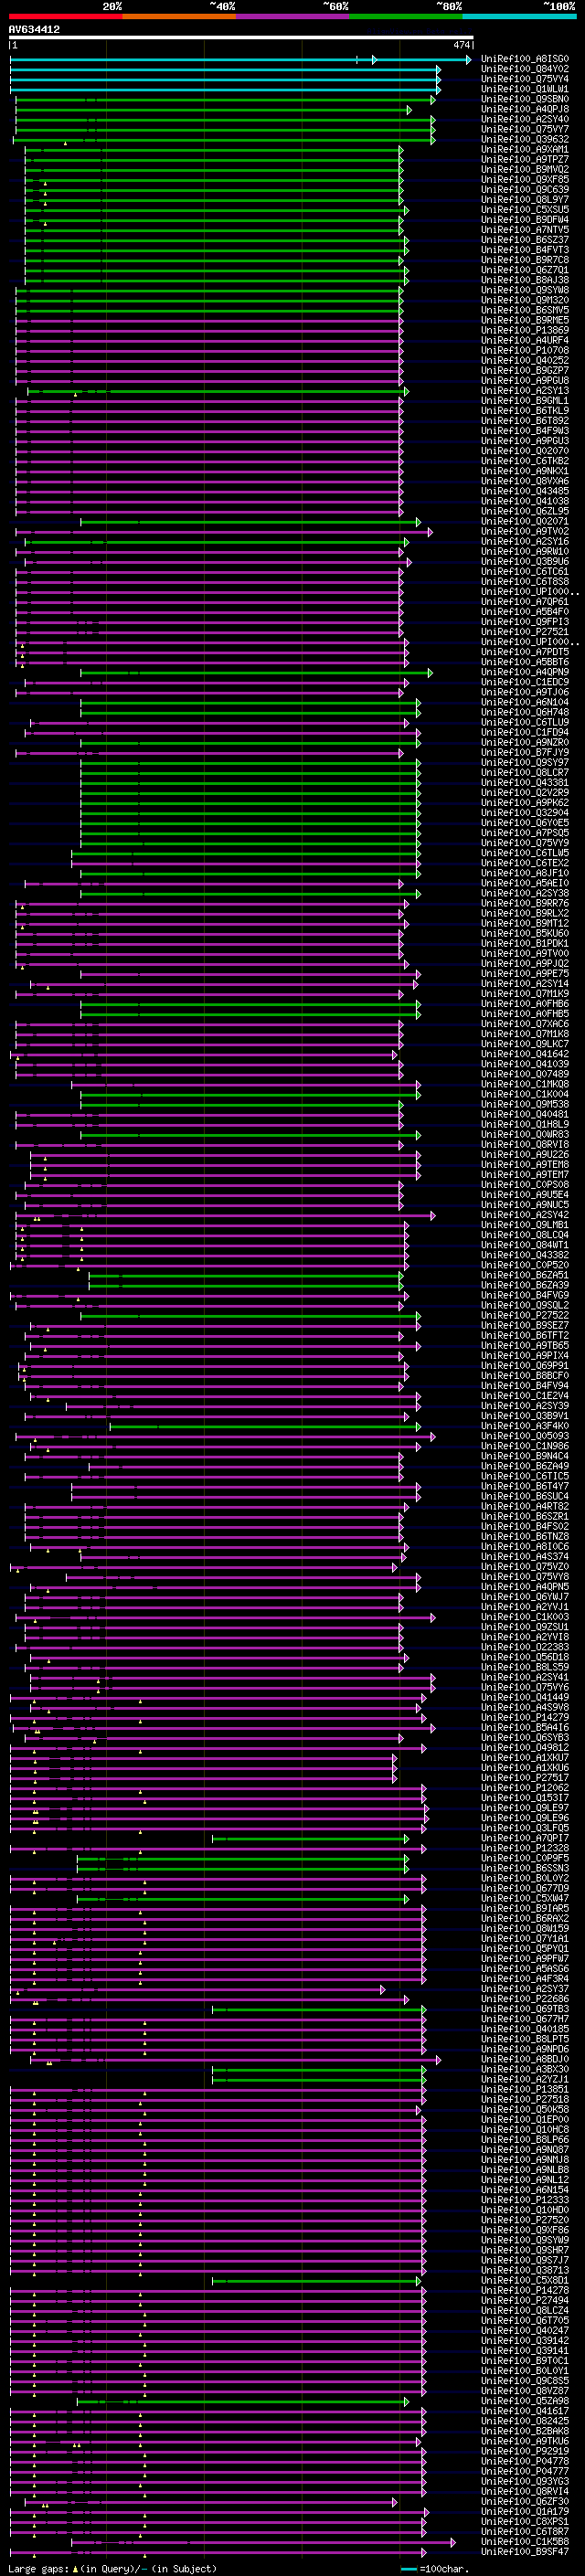Open hit UniRef100_P22686
585x2576 pixels.
(525, 2000)
